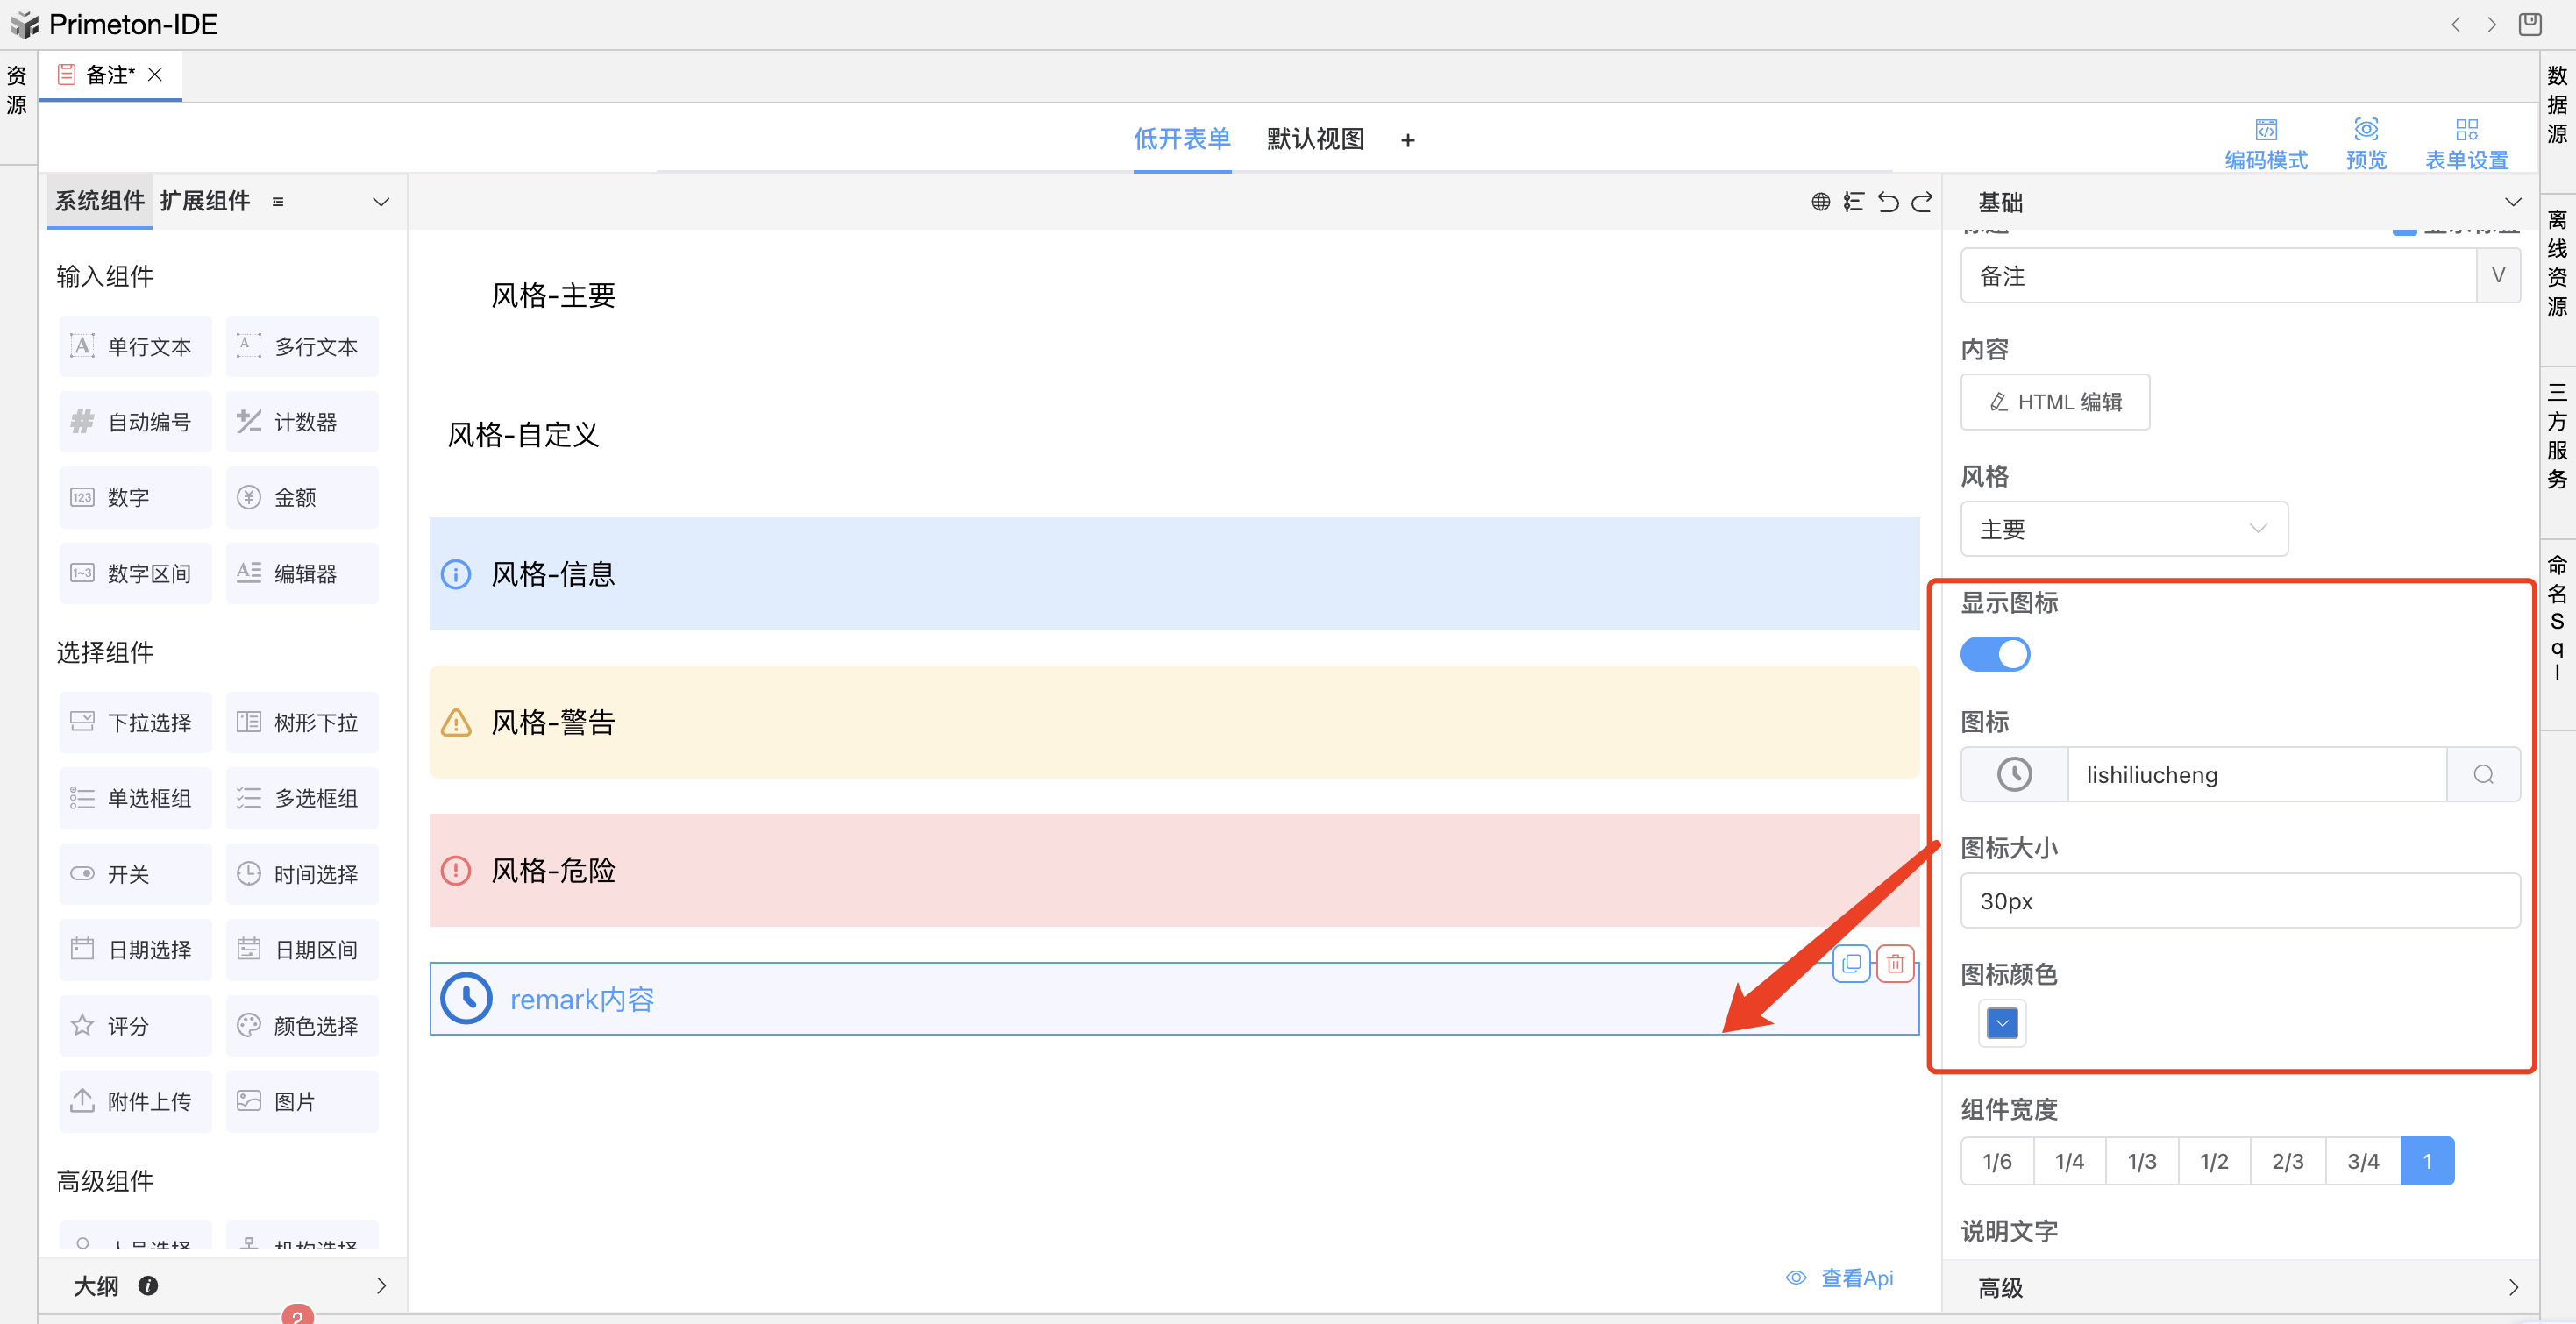This screenshot has height=1324, width=2576.
Task: Click the globe language icon above canvas
Action: click(x=1820, y=202)
